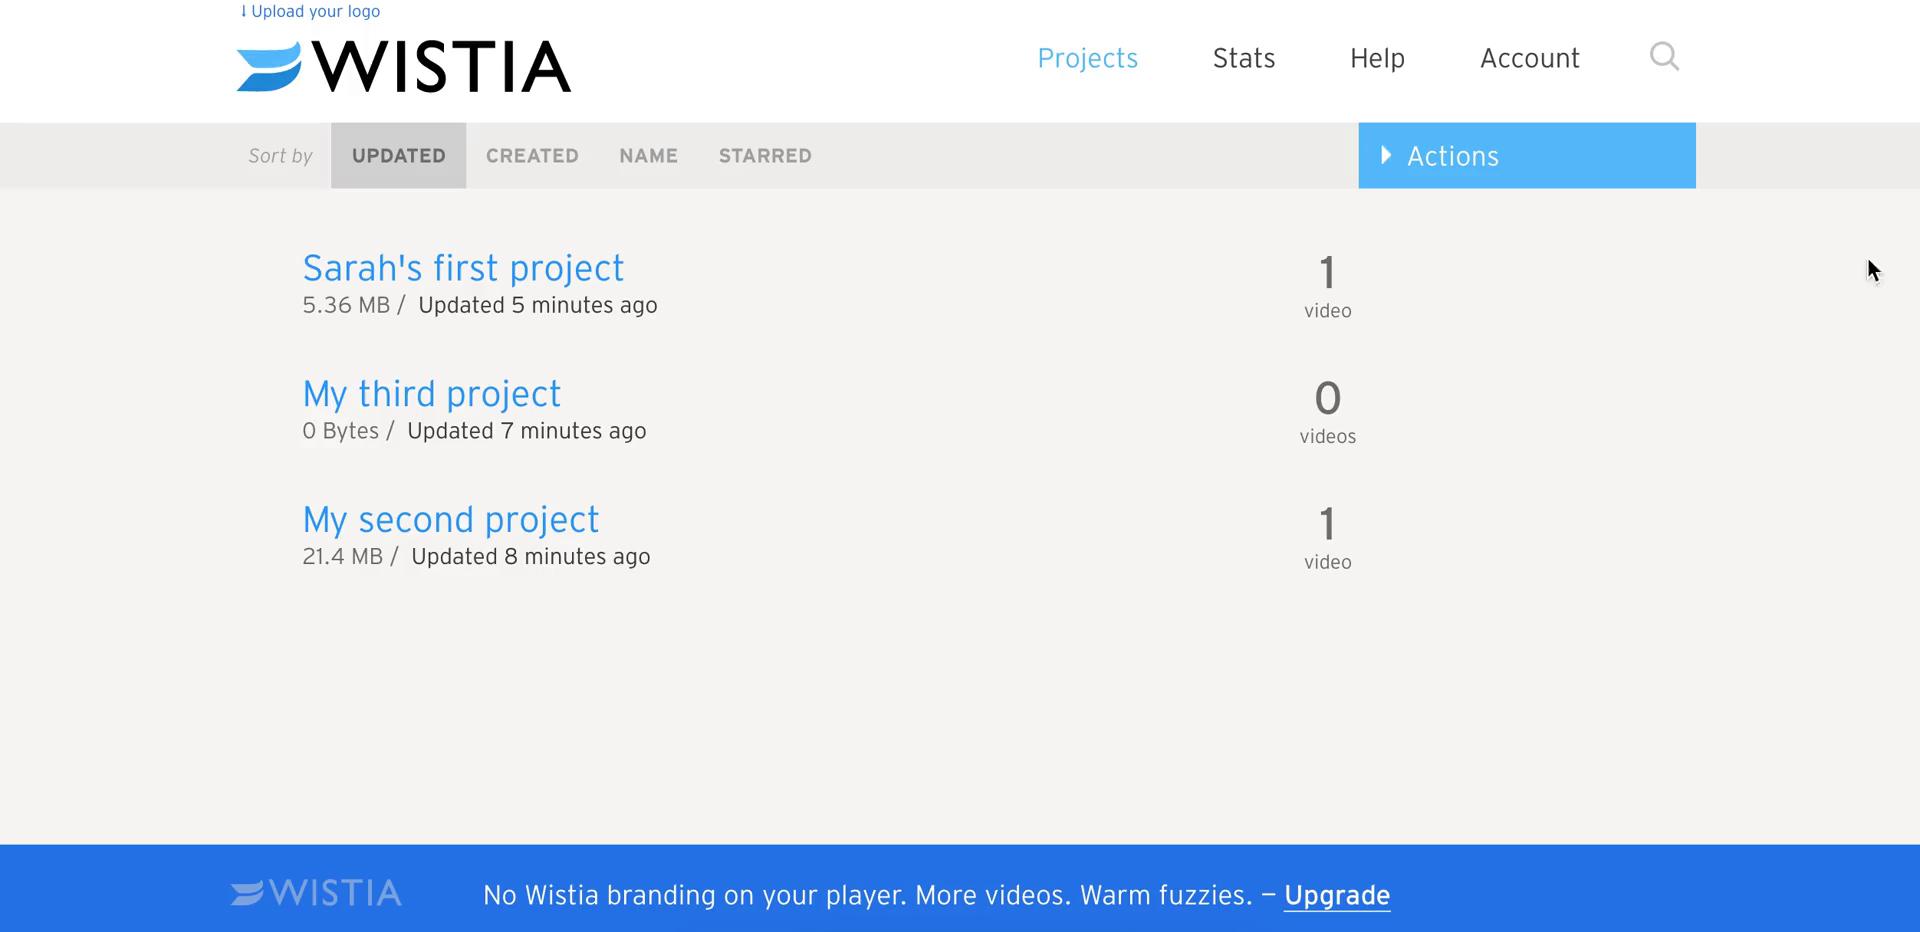This screenshot has height=932, width=1920.
Task: Click the Upgrade link in footer
Action: tap(1337, 895)
